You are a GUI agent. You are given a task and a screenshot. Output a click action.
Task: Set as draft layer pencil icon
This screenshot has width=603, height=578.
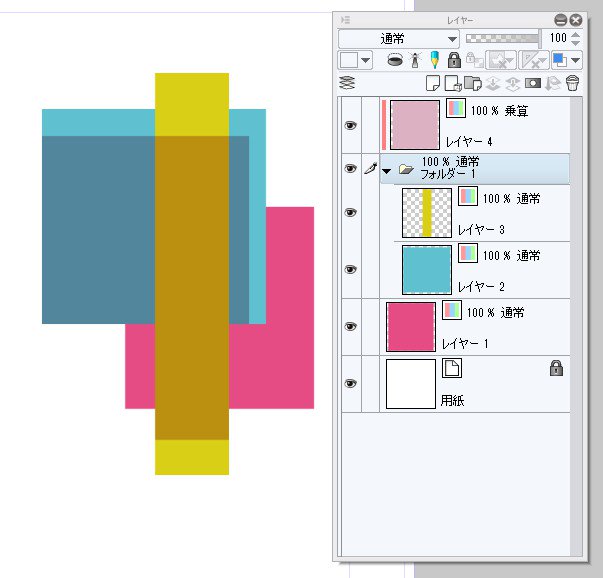point(435,60)
